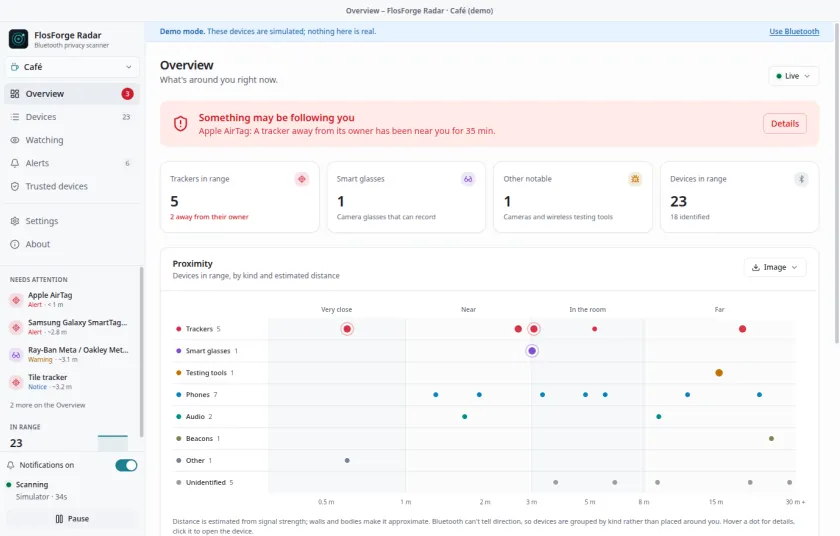Click the Notifications bell icon near toggle

pos(11,465)
